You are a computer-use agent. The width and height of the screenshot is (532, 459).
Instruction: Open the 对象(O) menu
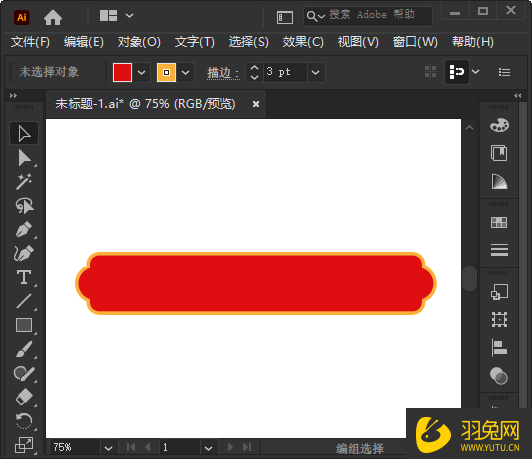pos(139,42)
